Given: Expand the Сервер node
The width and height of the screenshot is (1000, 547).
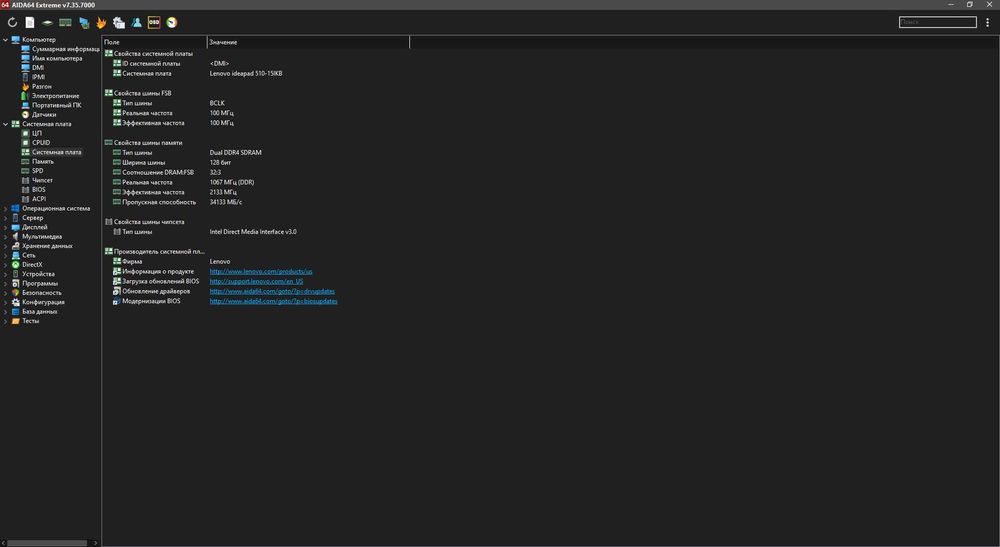Looking at the screenshot, I should (6, 218).
